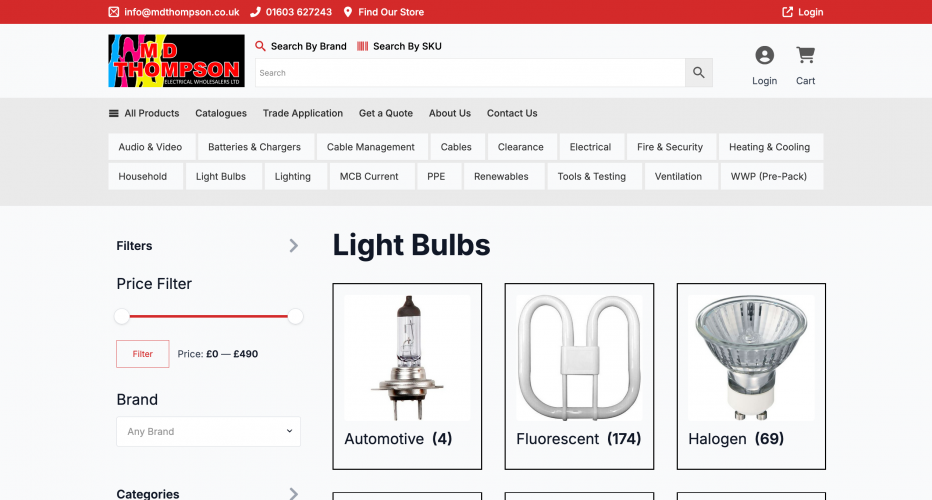Click the Search By Brand text
932x500 pixels.
[308, 46]
